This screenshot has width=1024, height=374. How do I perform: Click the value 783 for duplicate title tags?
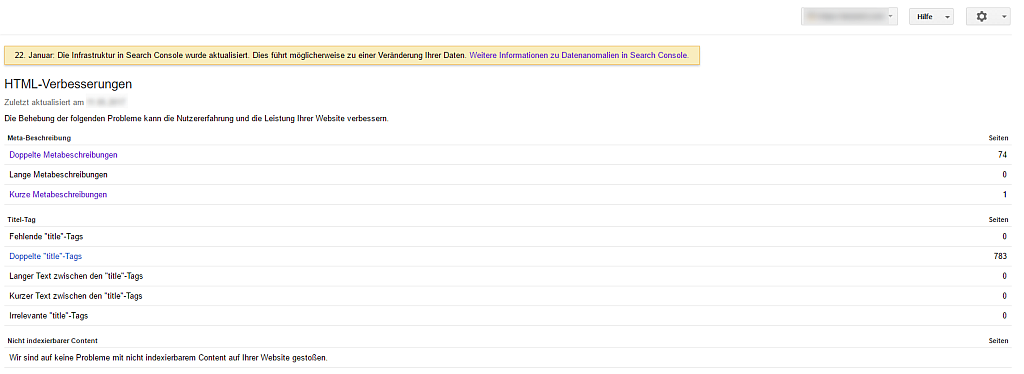(x=1000, y=257)
